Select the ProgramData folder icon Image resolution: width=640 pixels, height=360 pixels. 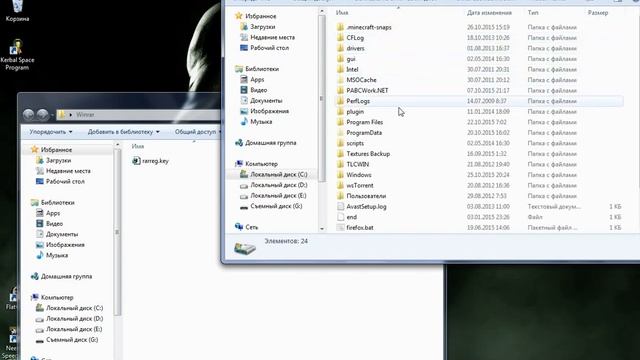(340, 133)
